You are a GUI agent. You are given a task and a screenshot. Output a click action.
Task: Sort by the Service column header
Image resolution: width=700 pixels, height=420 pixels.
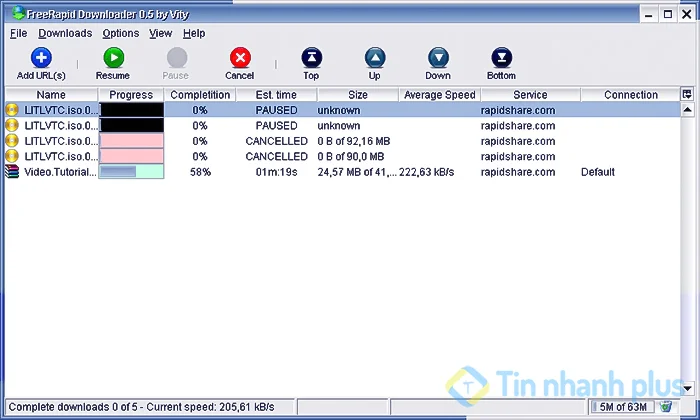point(530,95)
